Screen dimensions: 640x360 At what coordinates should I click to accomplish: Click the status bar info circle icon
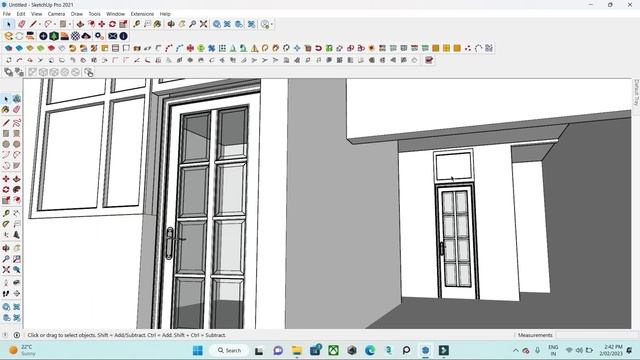[17, 335]
